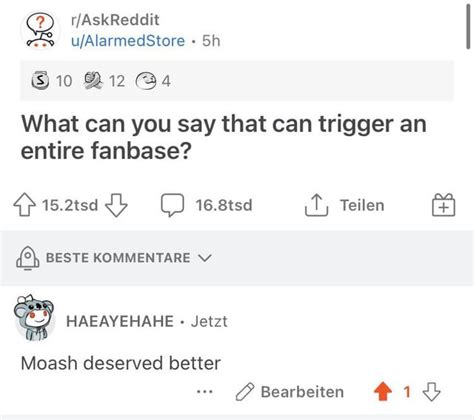Screen dimensions: 474x420
Task: Downvote the AskReddit post
Action: point(116,205)
